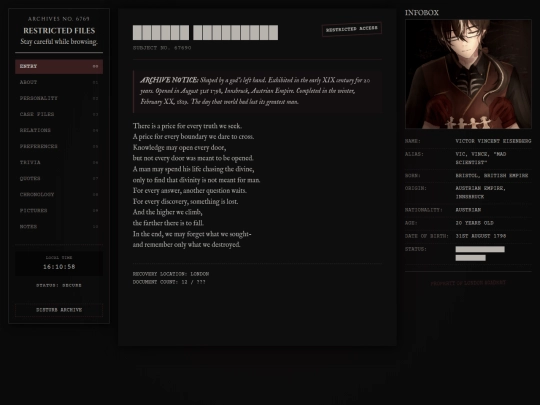Open QUOTES section
540x405 pixels.
point(59,178)
